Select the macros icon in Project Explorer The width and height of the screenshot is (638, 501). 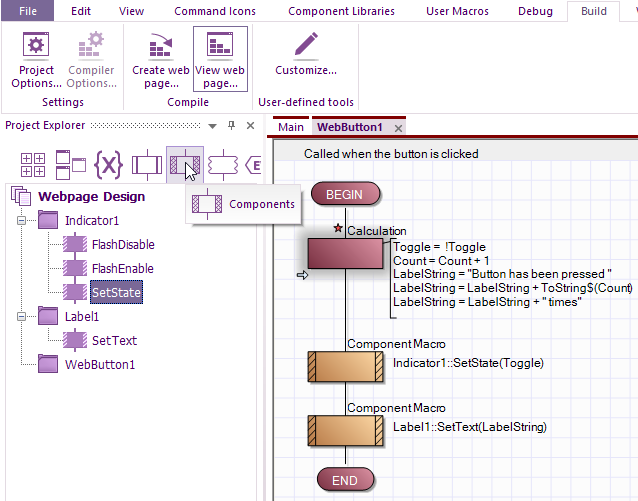click(147, 165)
